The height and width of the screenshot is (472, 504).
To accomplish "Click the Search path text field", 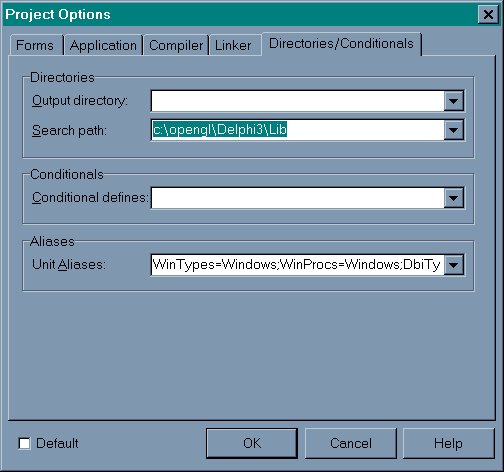I will [298, 130].
